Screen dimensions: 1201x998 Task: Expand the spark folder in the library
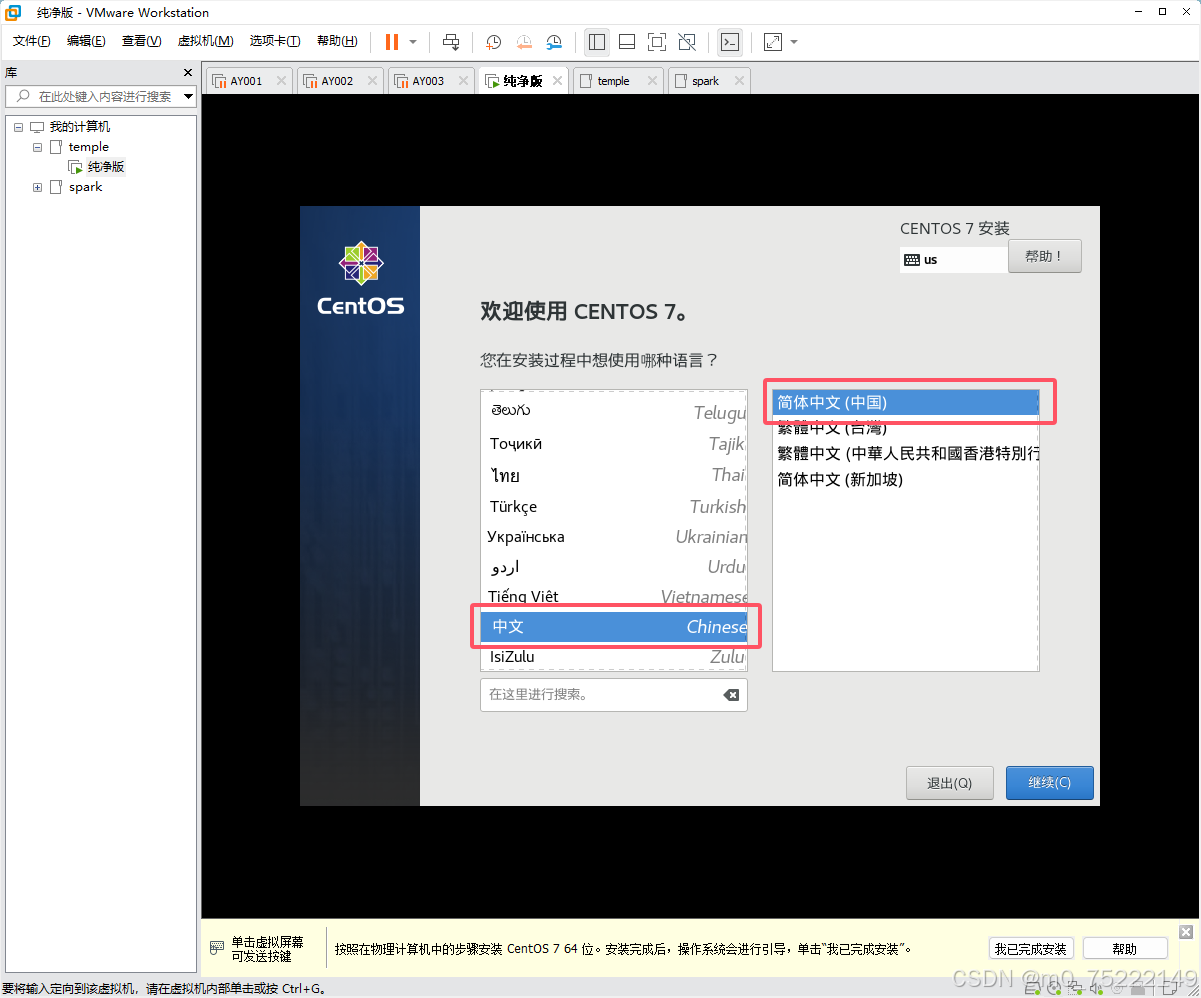tap(38, 187)
